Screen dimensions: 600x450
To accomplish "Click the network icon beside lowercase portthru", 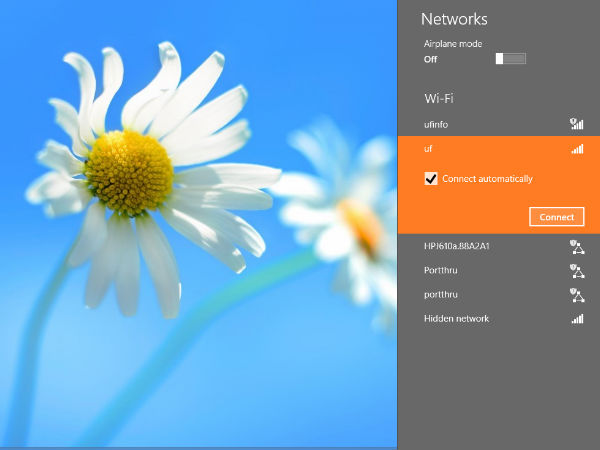I will (576, 295).
